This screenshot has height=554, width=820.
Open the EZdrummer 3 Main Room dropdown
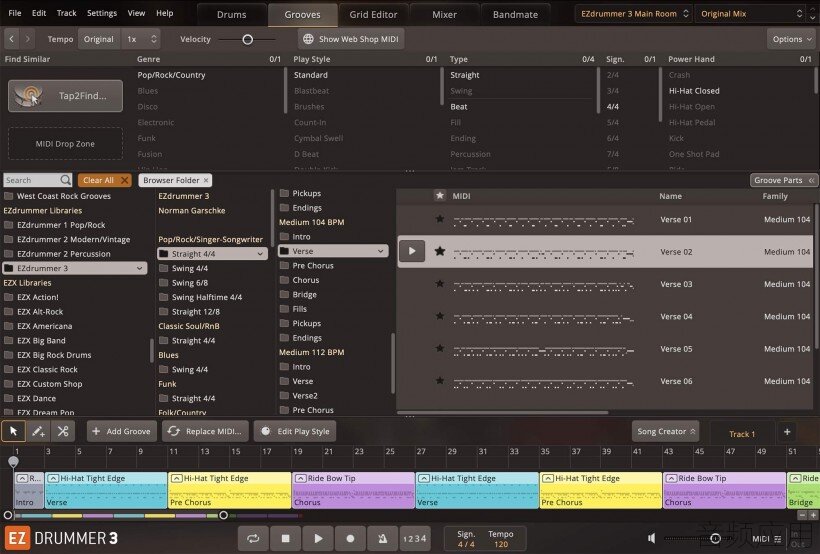633,14
